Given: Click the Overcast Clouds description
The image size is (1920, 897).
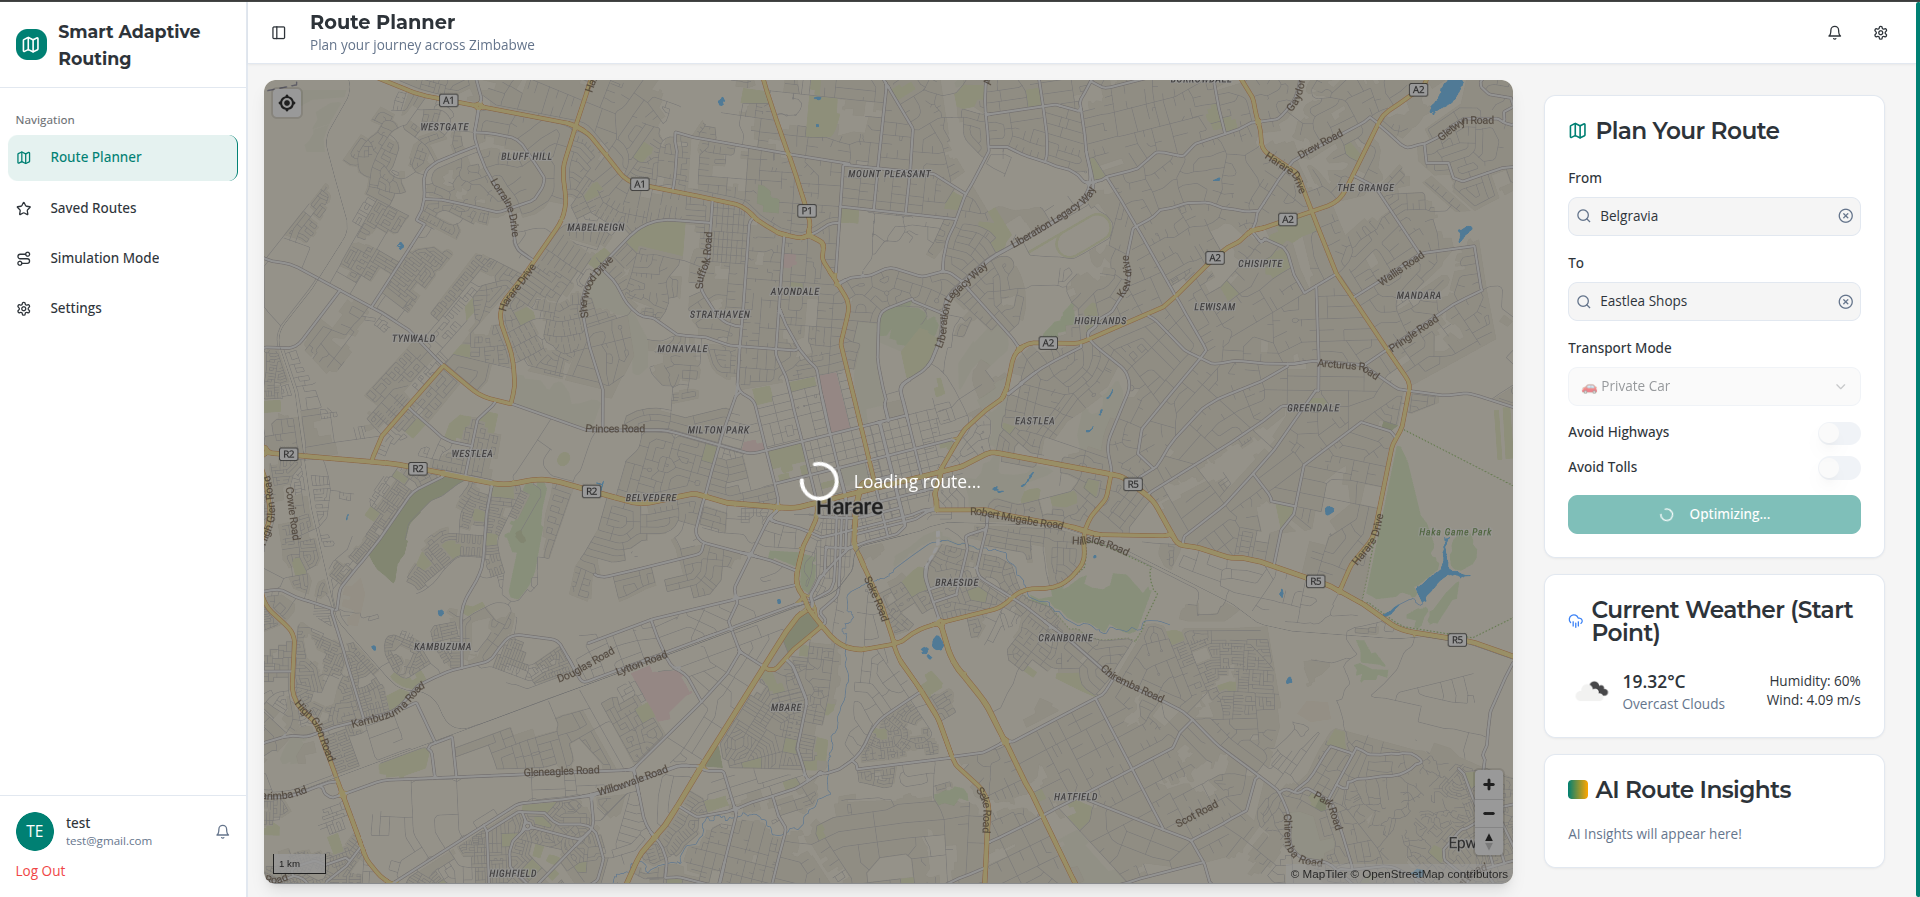Looking at the screenshot, I should click(1673, 704).
